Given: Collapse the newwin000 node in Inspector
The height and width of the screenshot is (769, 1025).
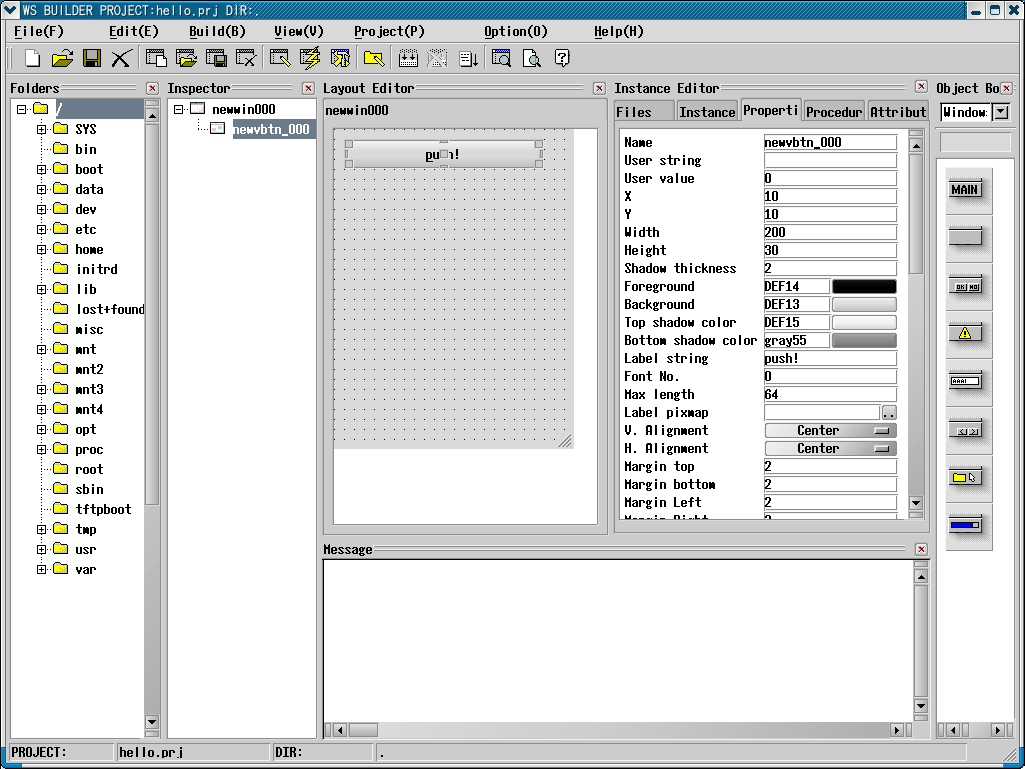Looking at the screenshot, I should [178, 109].
